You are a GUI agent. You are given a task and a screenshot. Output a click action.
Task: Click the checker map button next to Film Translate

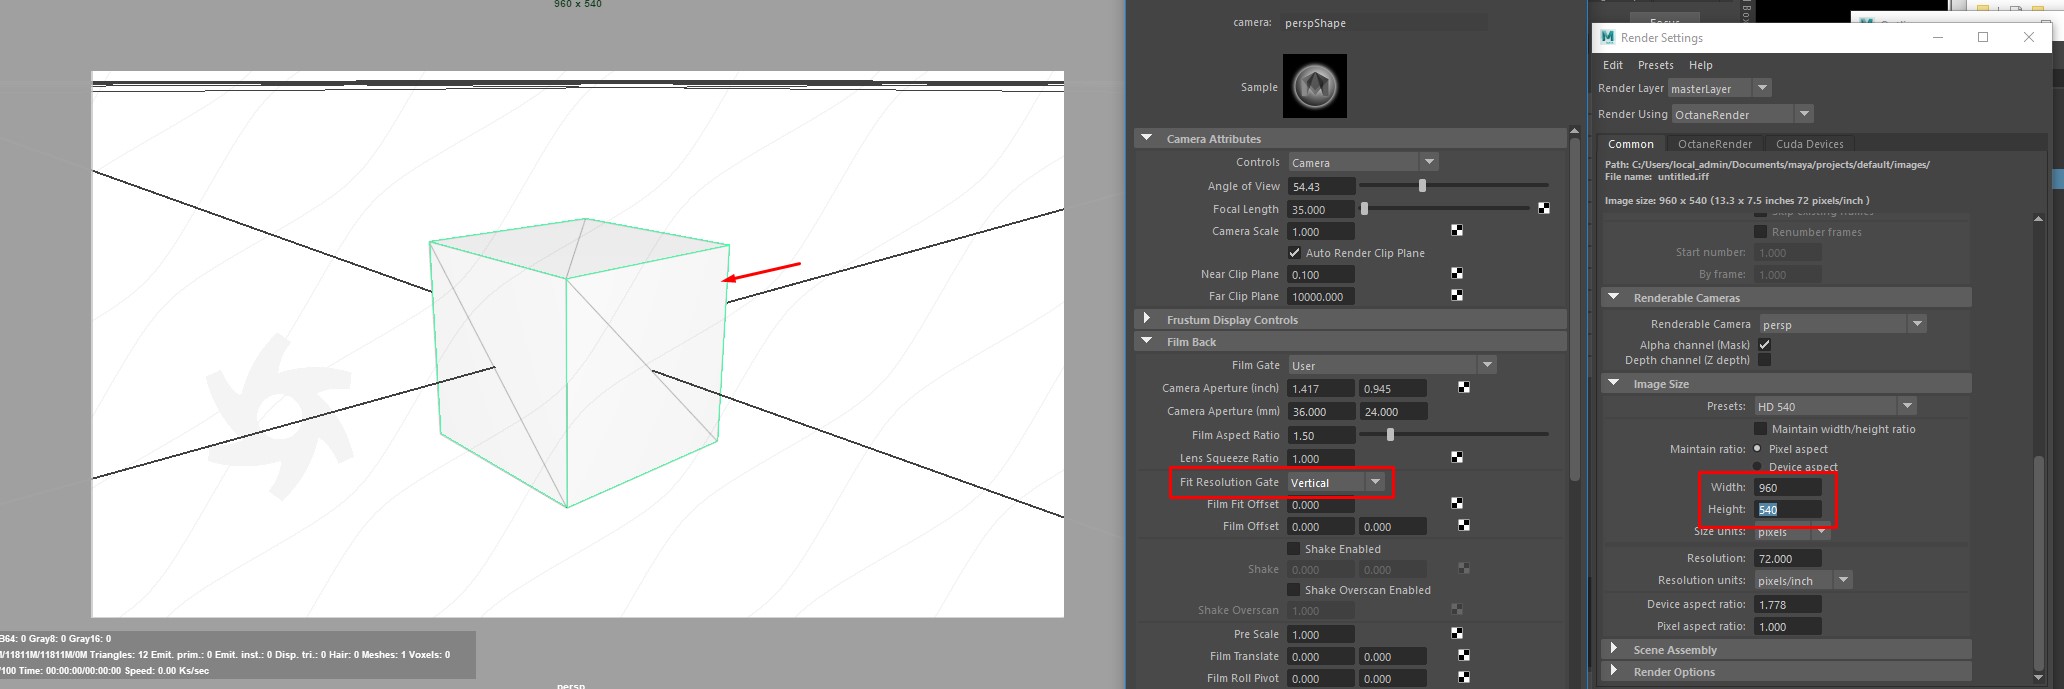[1464, 655]
